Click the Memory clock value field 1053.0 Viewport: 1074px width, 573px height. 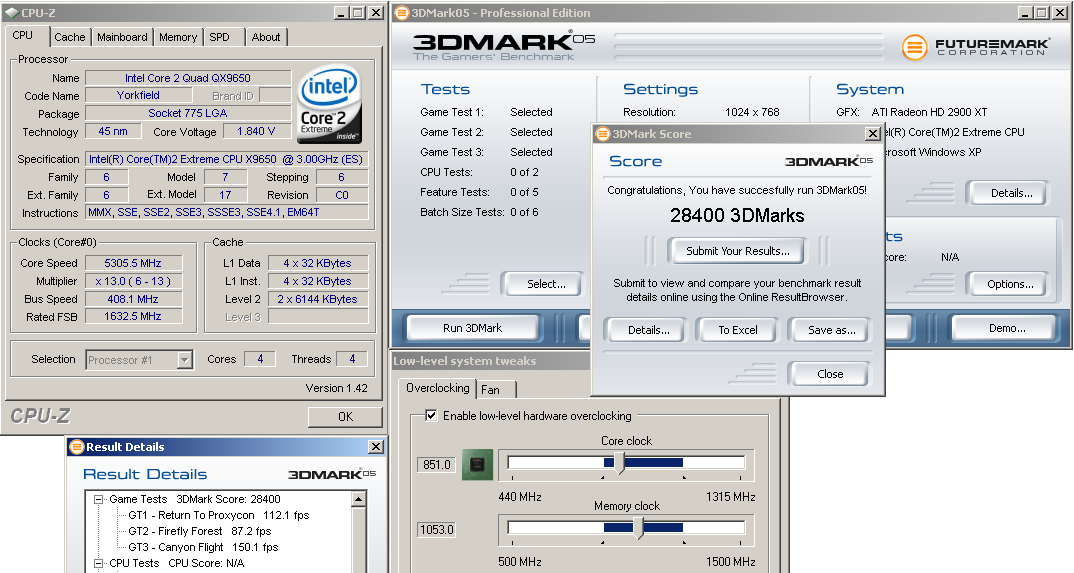(436, 530)
